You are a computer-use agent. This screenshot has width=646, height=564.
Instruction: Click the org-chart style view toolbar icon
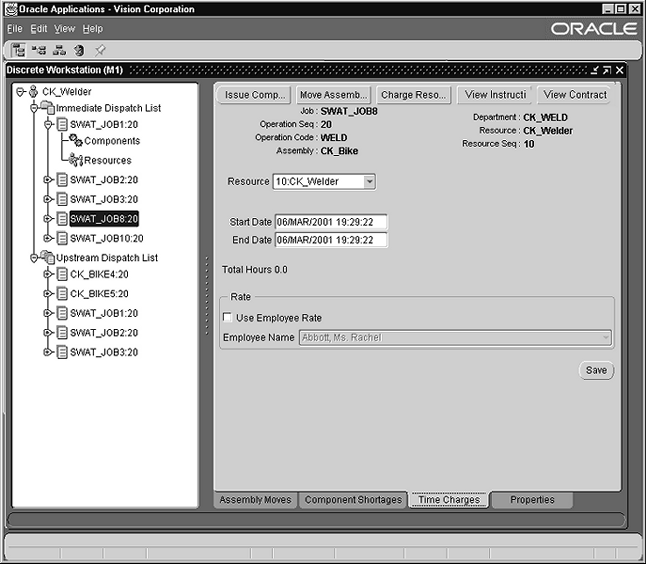(59, 50)
